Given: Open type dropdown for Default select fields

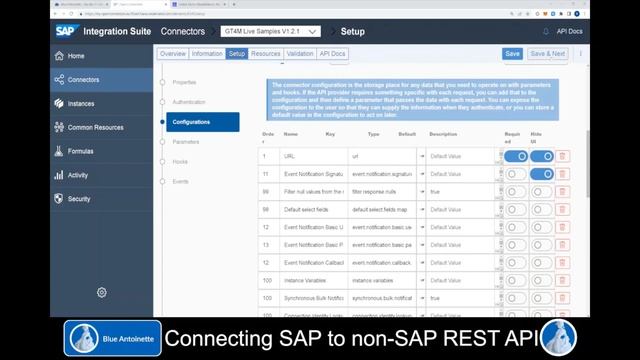Looking at the screenshot, I should pos(422,209).
